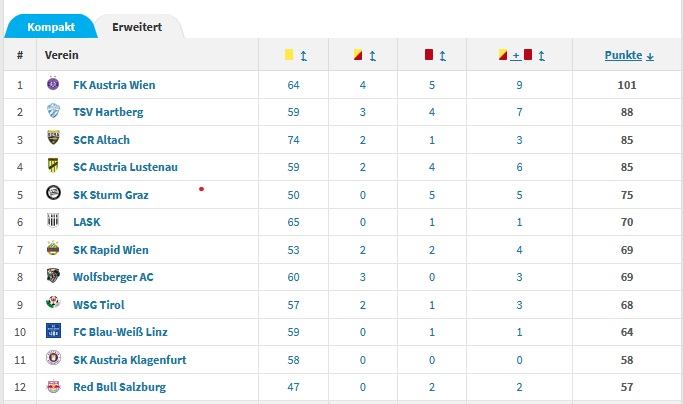This screenshot has width=683, height=404.
Task: Switch to the Erweitert tab
Action: click(x=137, y=27)
